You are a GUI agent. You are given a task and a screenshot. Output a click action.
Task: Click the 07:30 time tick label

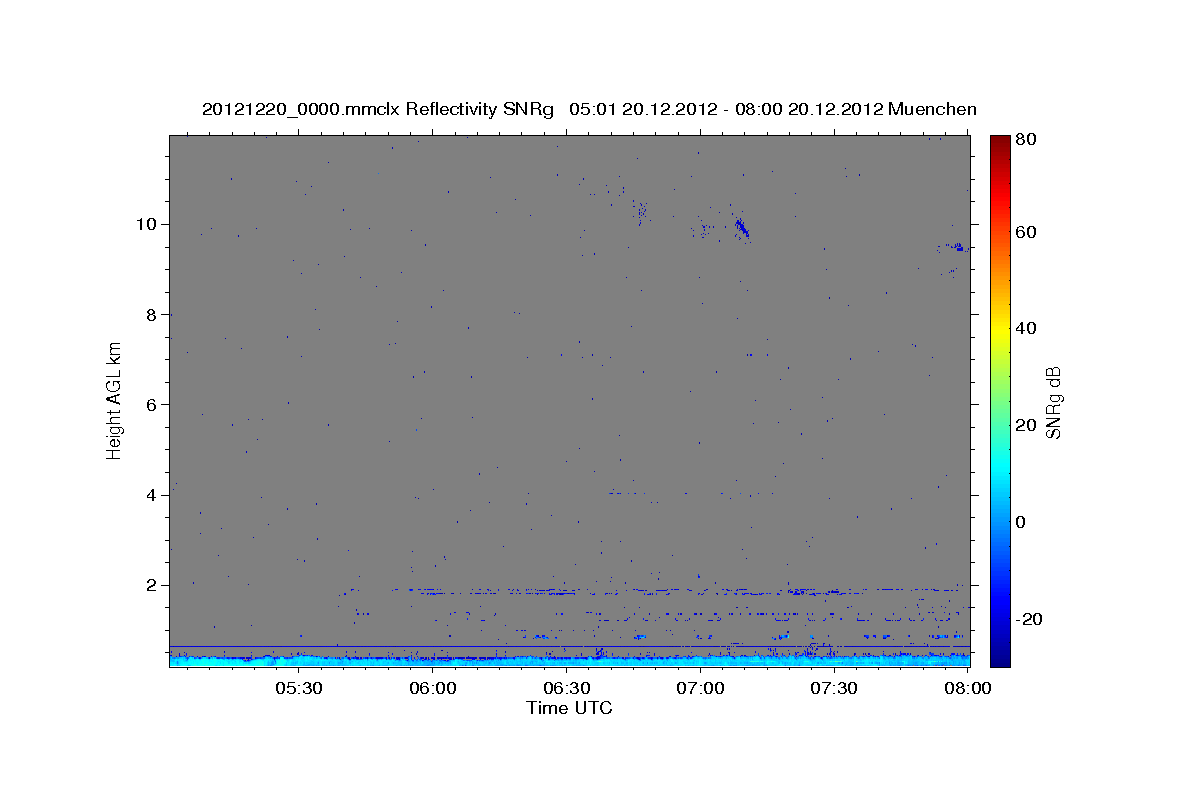tap(834, 689)
